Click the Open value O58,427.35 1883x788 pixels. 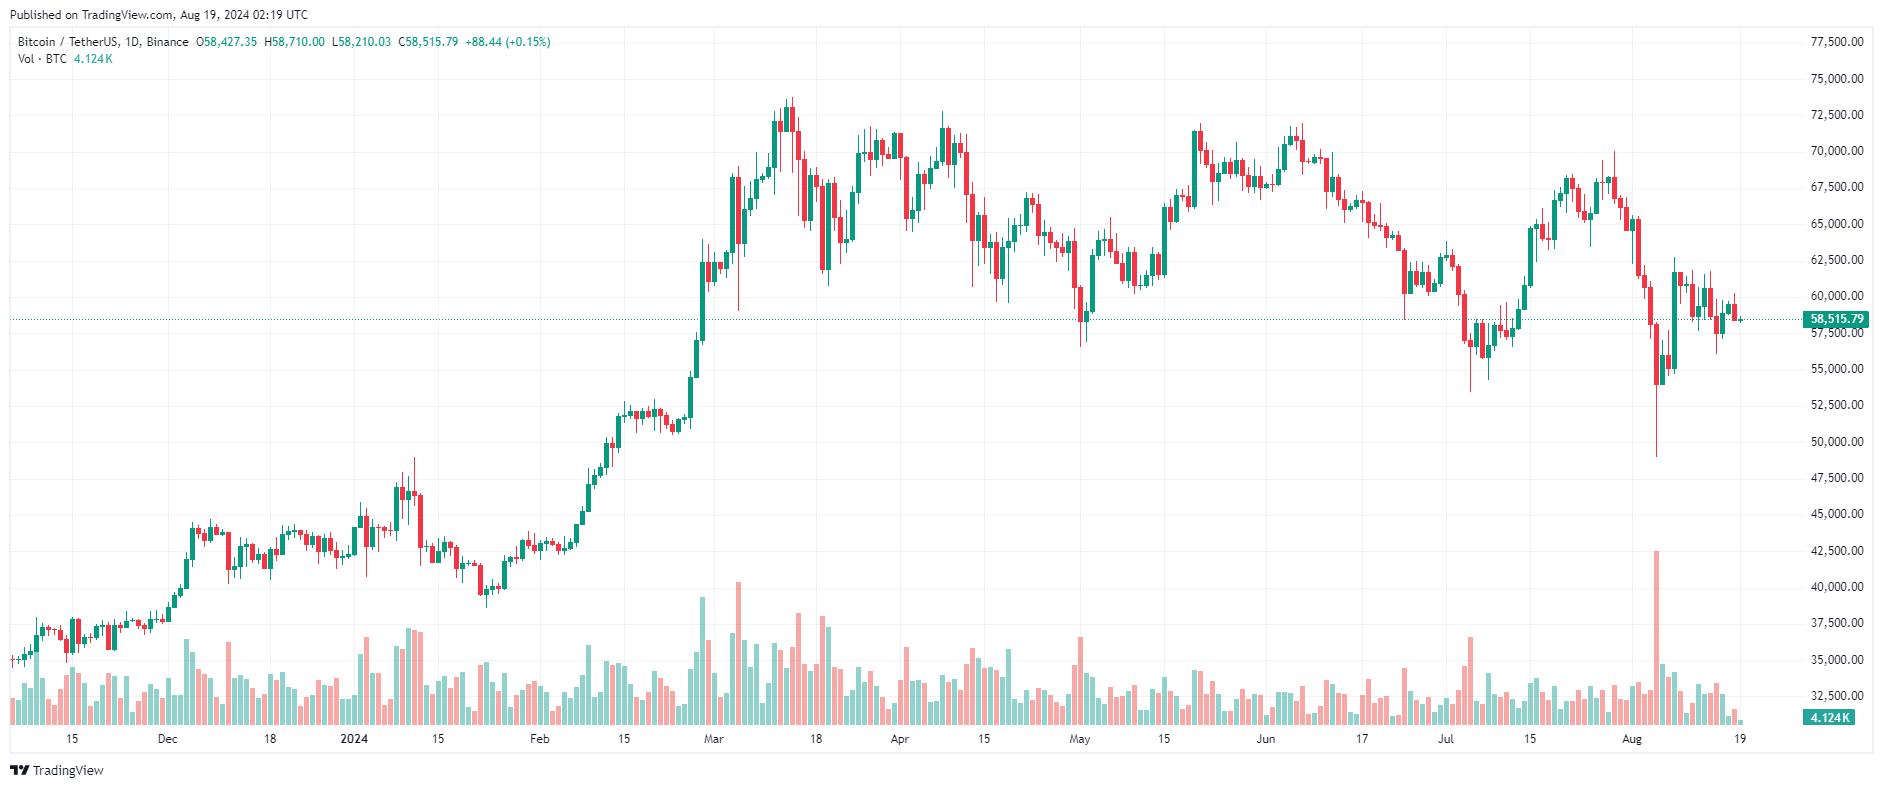click(227, 42)
